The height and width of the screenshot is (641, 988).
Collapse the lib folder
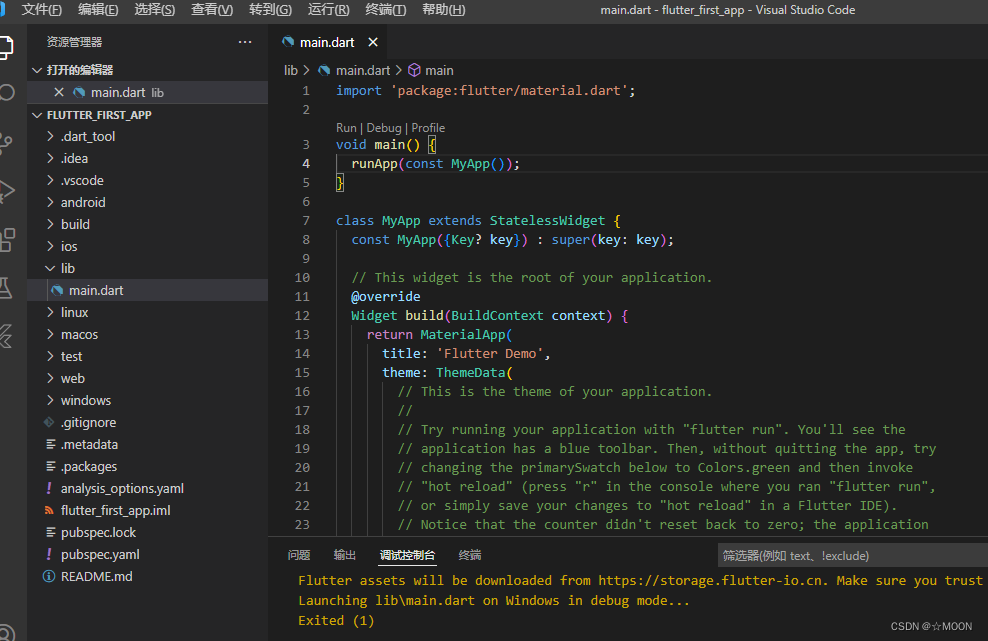tap(50, 268)
